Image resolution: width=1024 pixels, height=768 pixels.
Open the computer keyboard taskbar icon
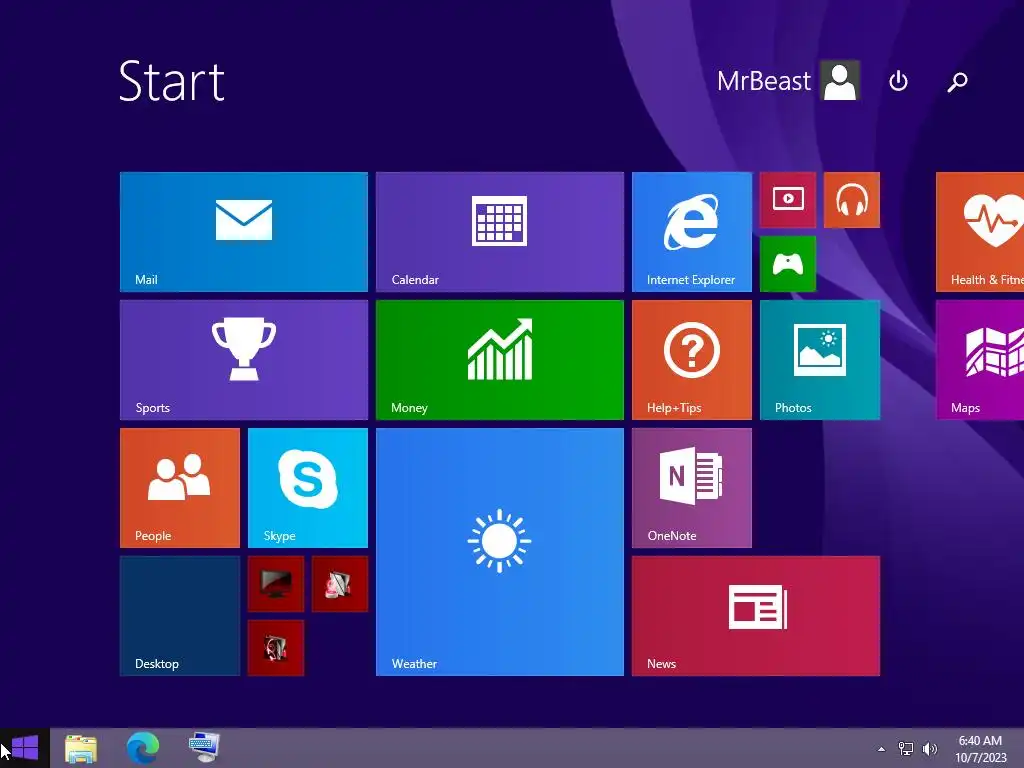tap(204, 748)
